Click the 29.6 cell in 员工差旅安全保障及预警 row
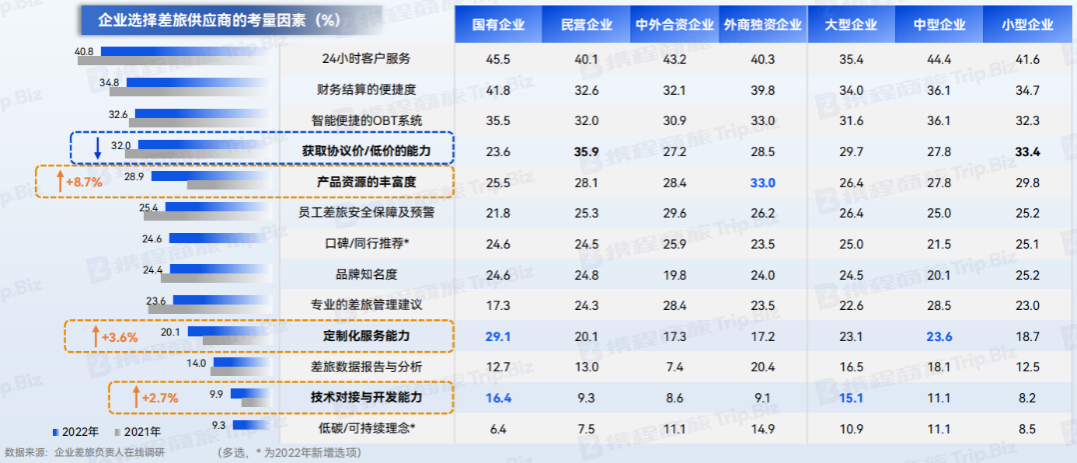Image resolution: width=1077 pixels, height=463 pixels. (674, 212)
